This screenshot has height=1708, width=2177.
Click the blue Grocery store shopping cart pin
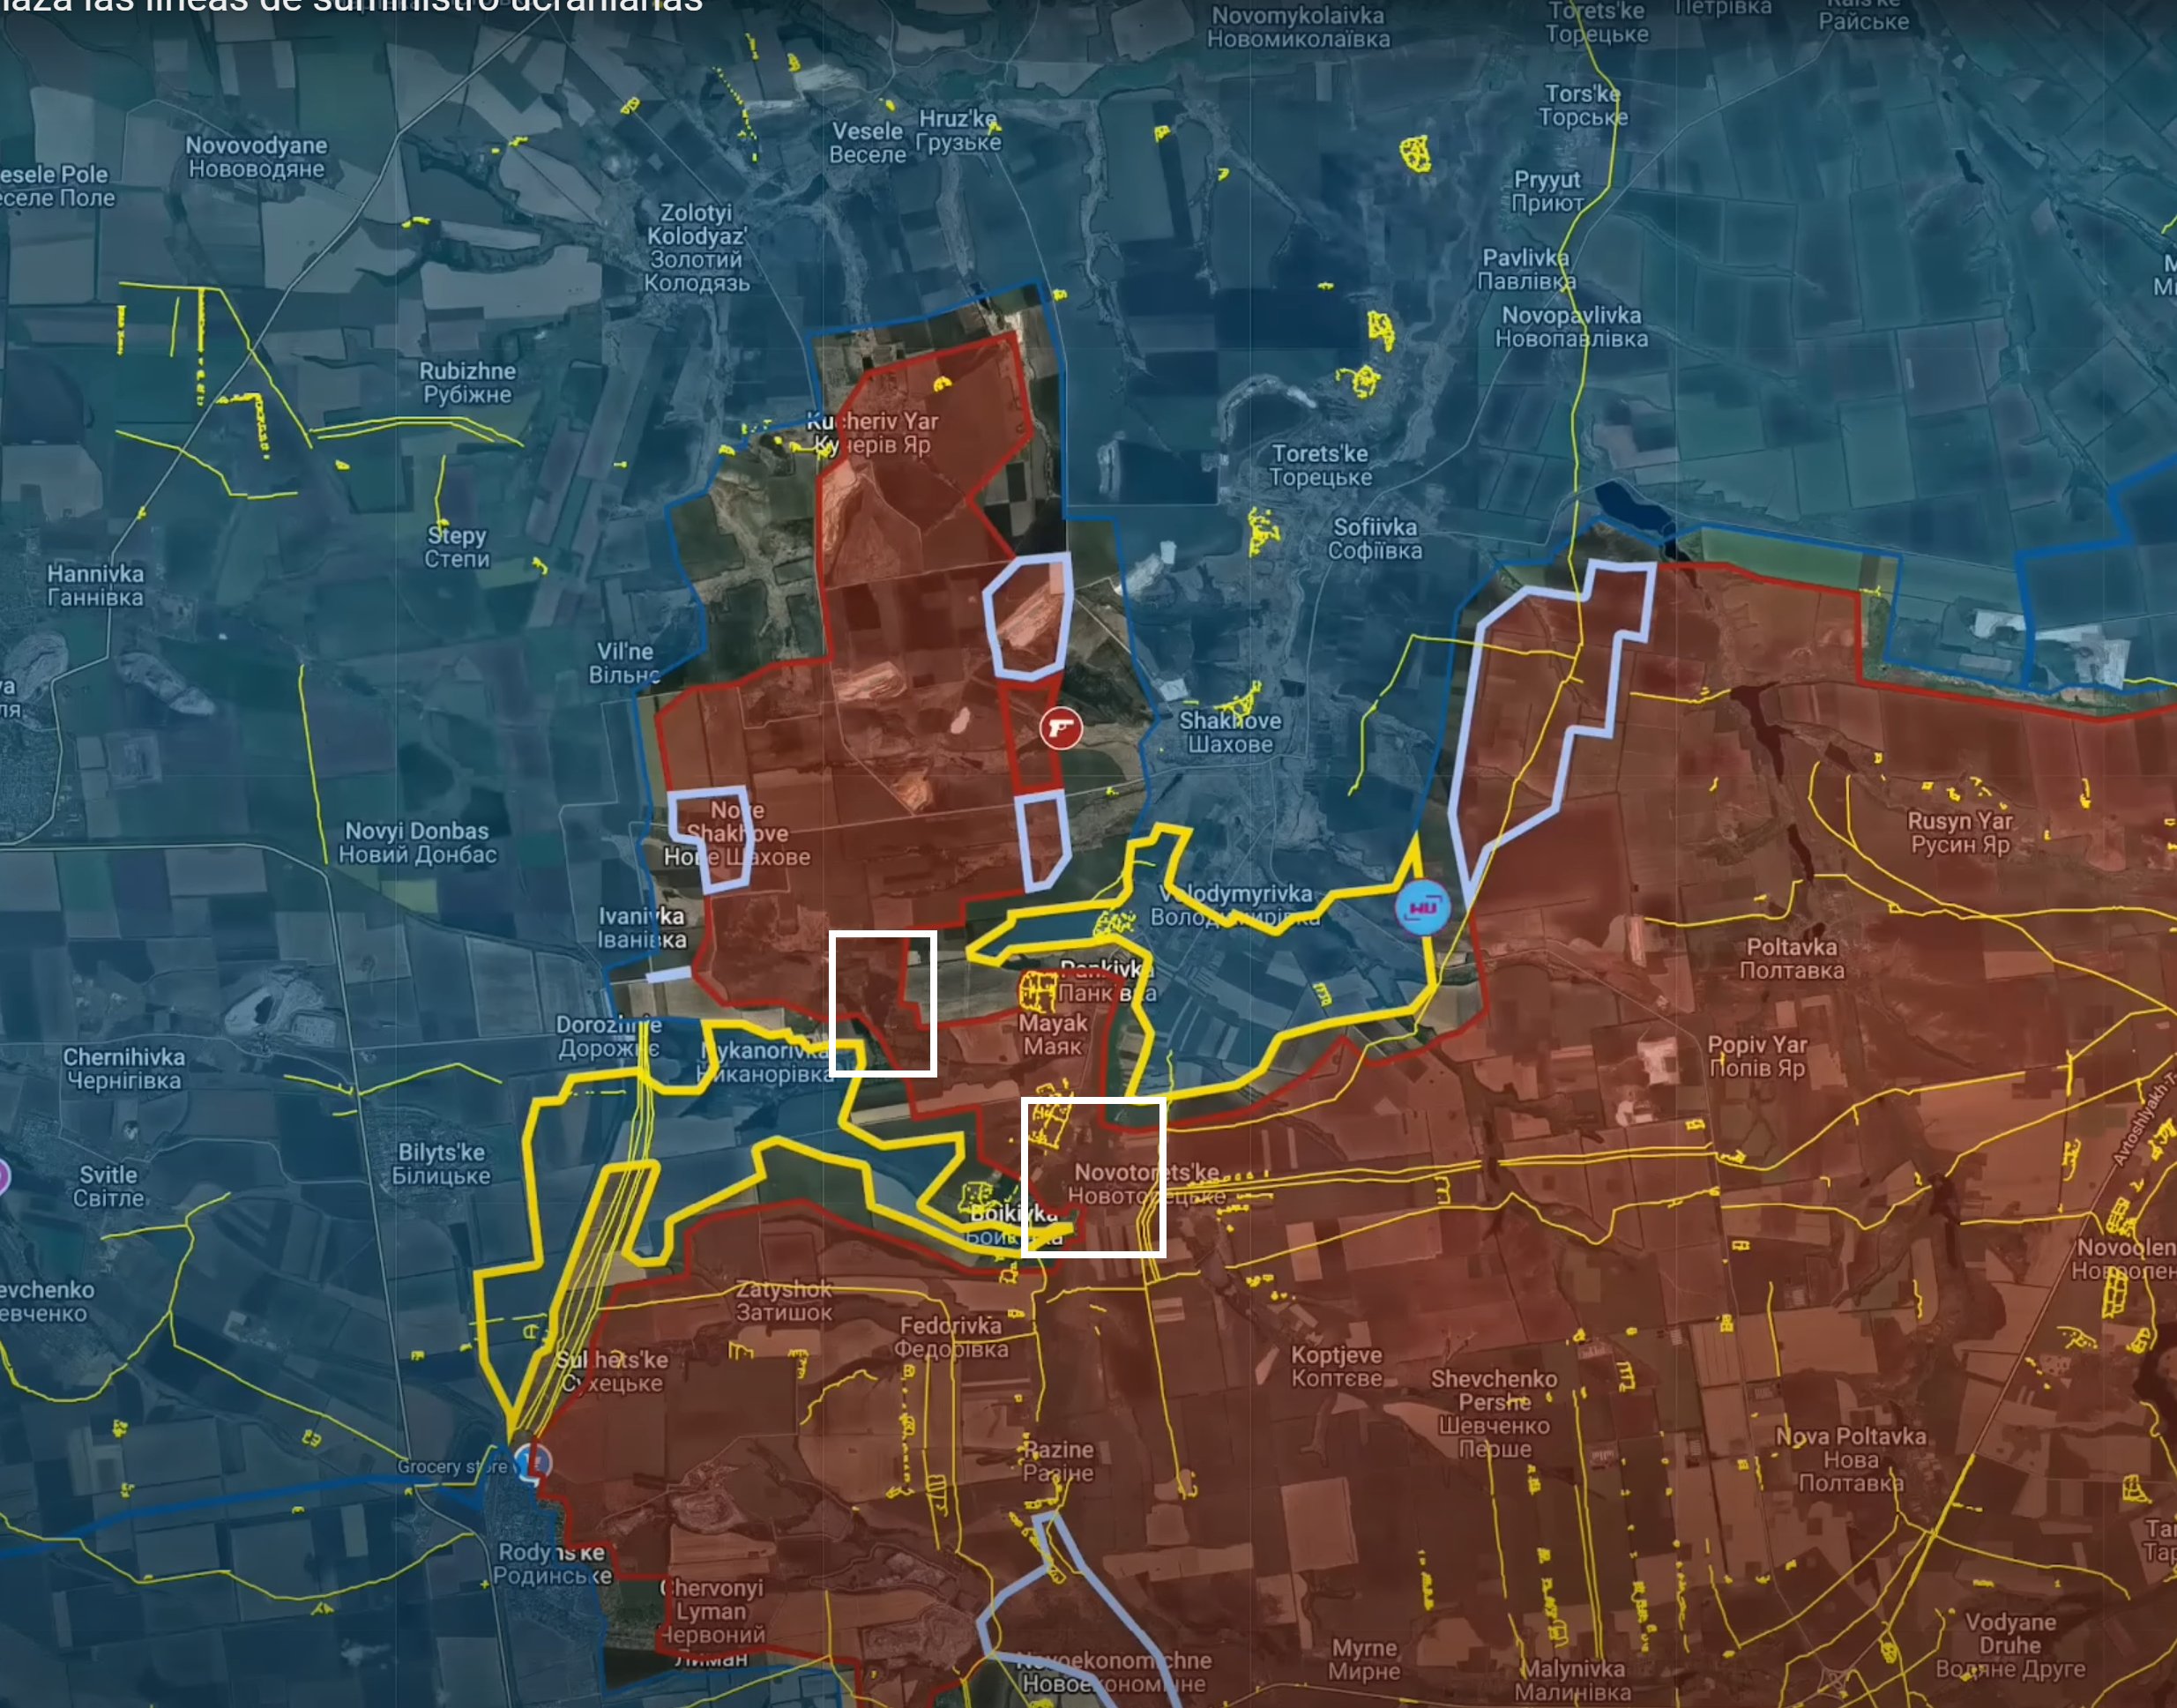point(533,1462)
